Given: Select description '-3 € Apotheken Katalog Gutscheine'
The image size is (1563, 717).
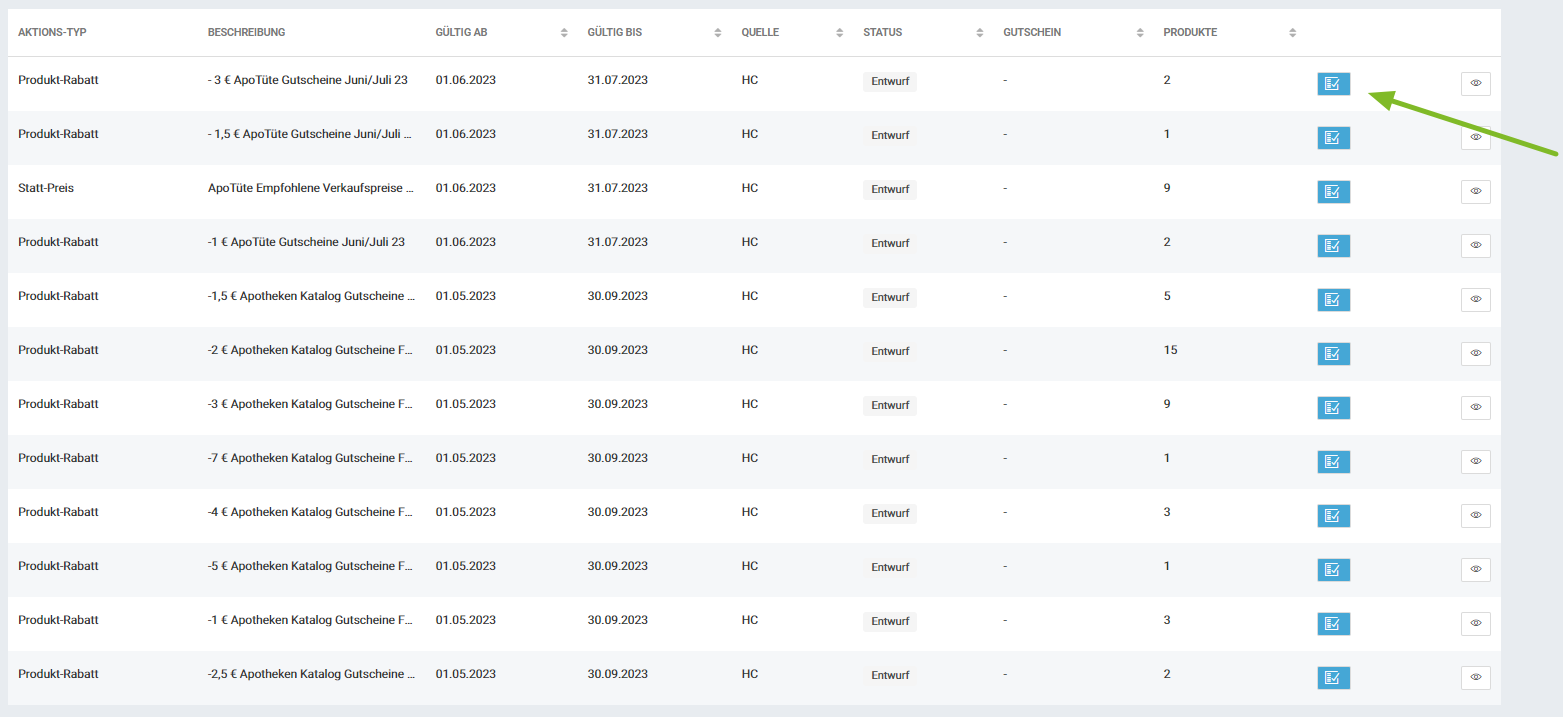Looking at the screenshot, I should pyautogui.click(x=311, y=404).
